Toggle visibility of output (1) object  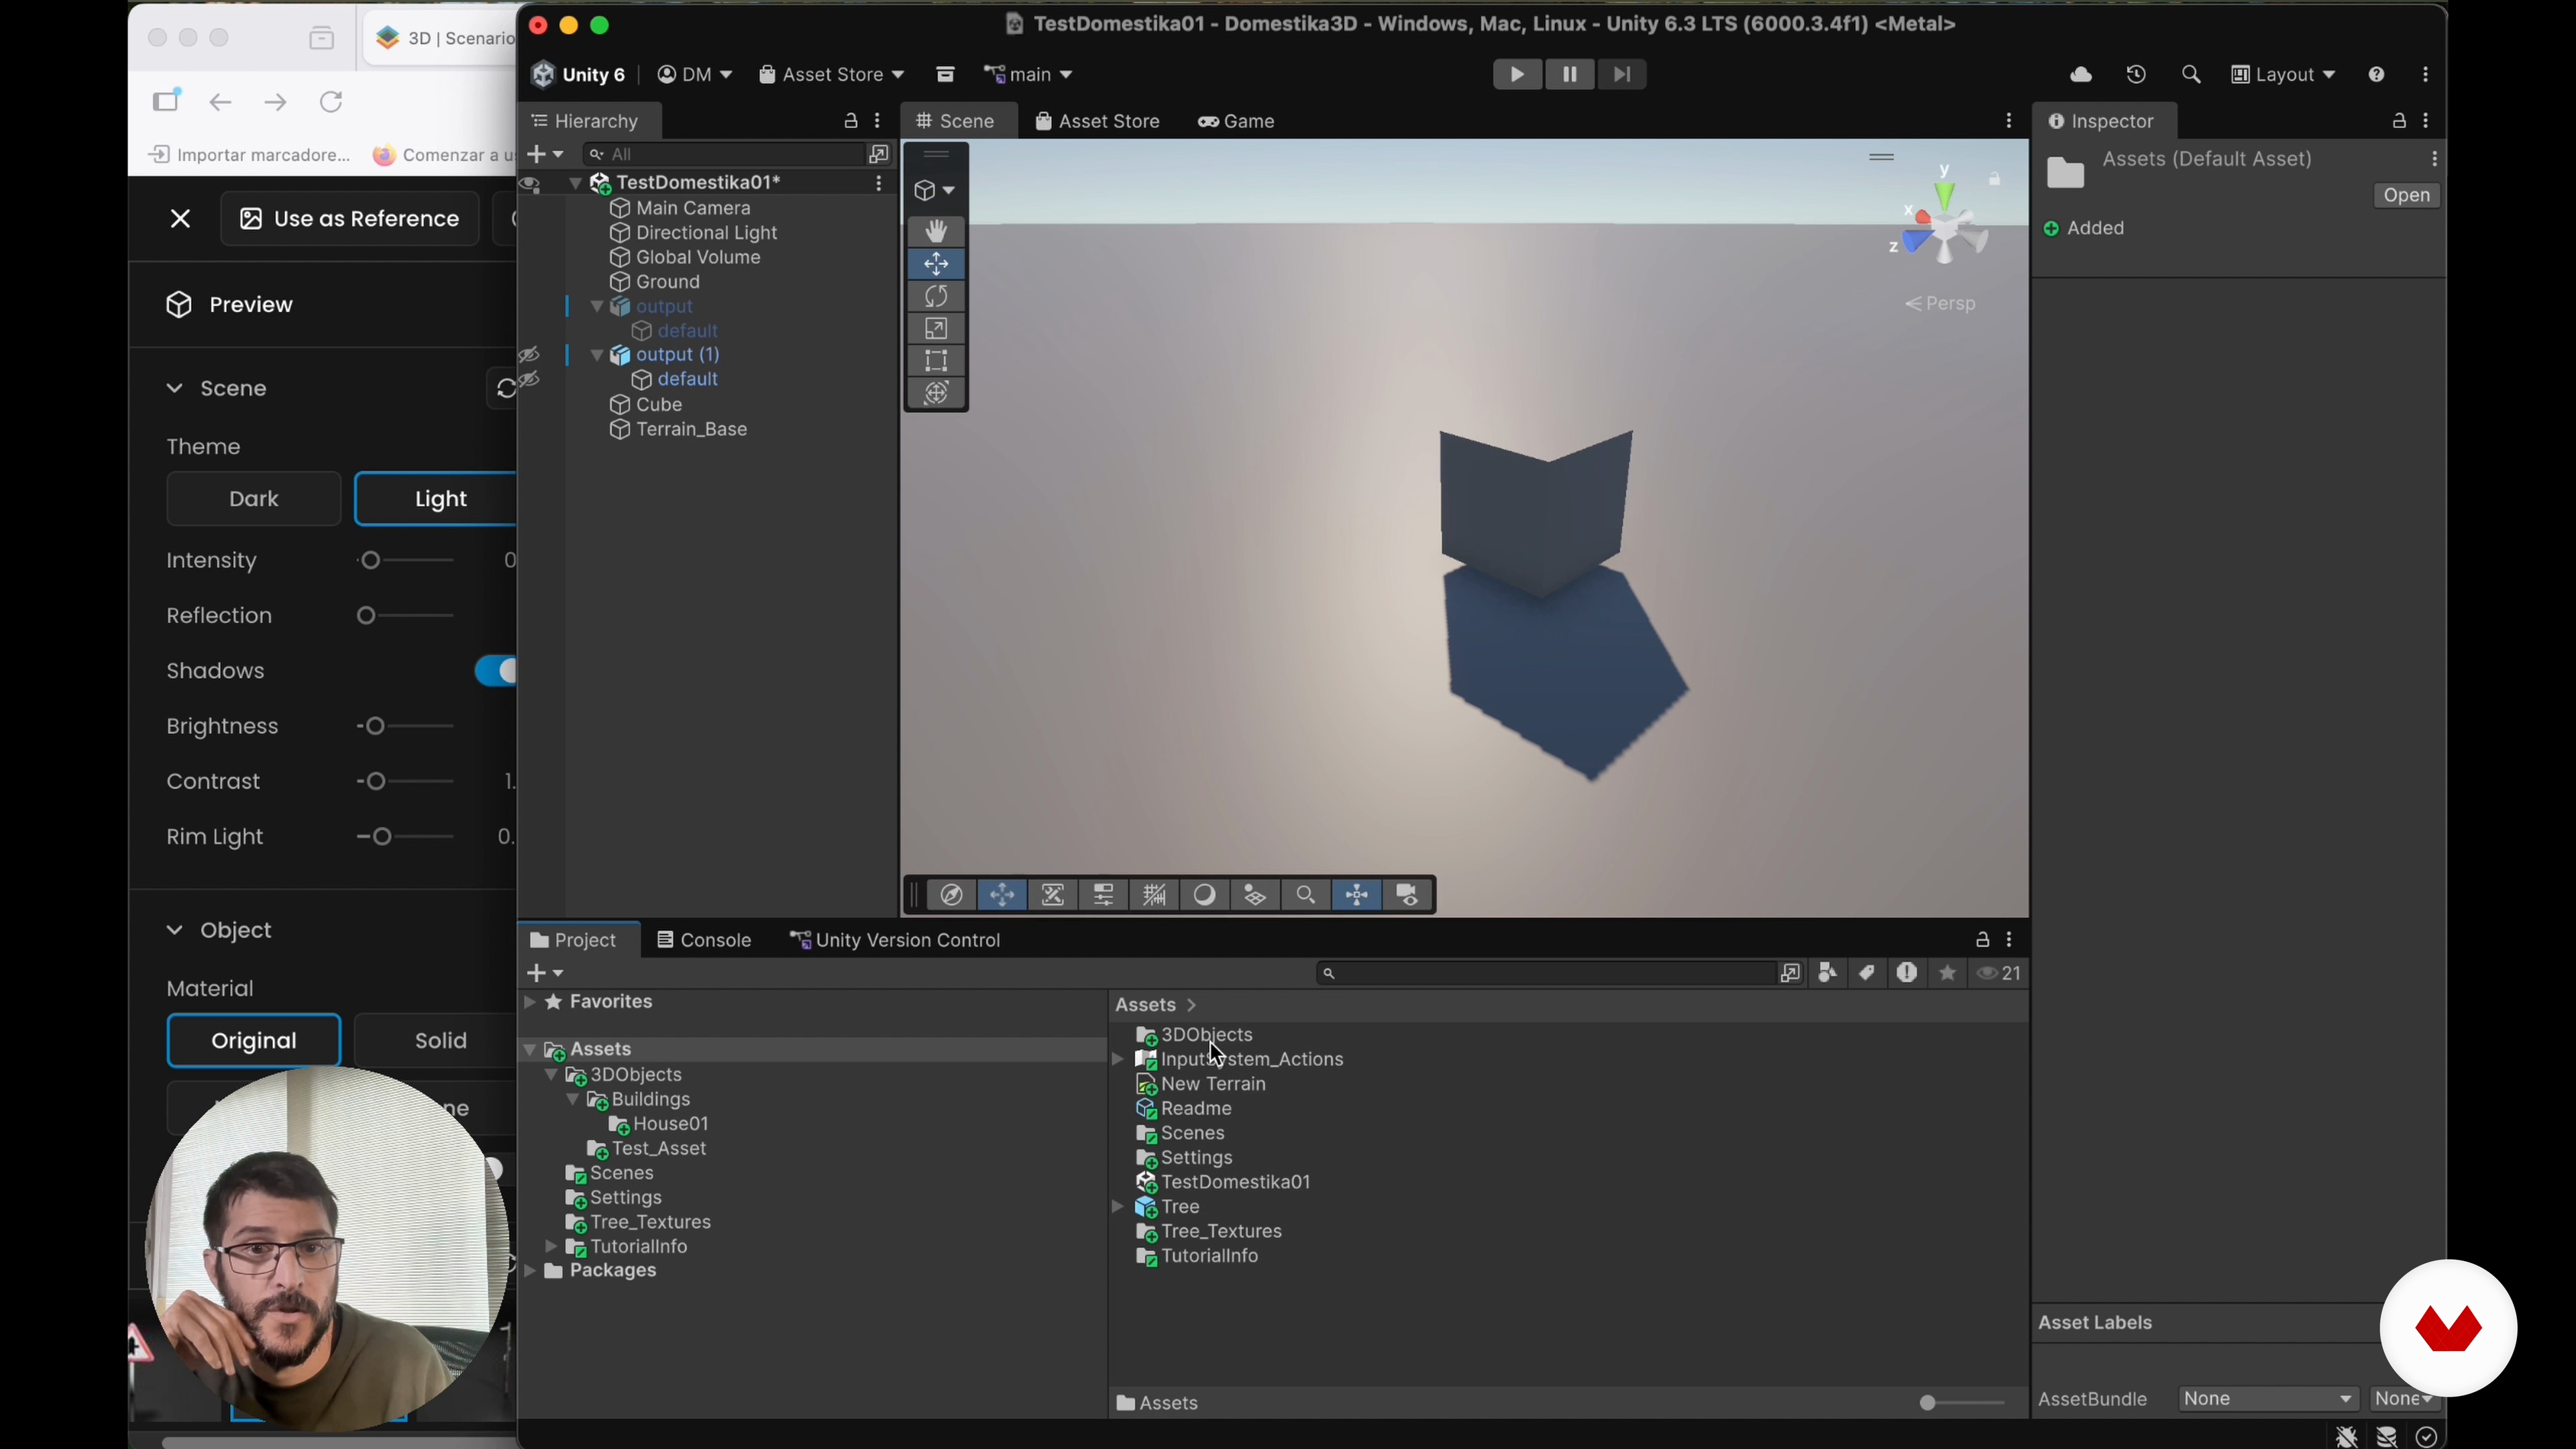(x=530, y=355)
